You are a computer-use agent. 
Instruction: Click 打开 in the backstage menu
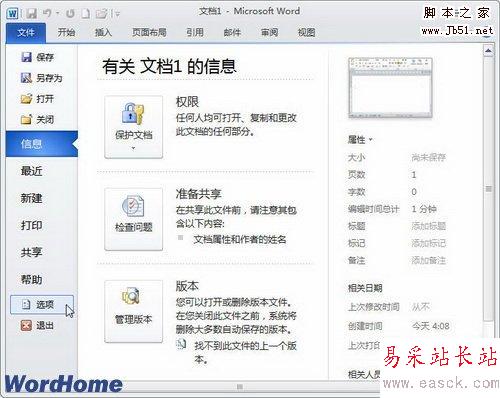[37, 99]
